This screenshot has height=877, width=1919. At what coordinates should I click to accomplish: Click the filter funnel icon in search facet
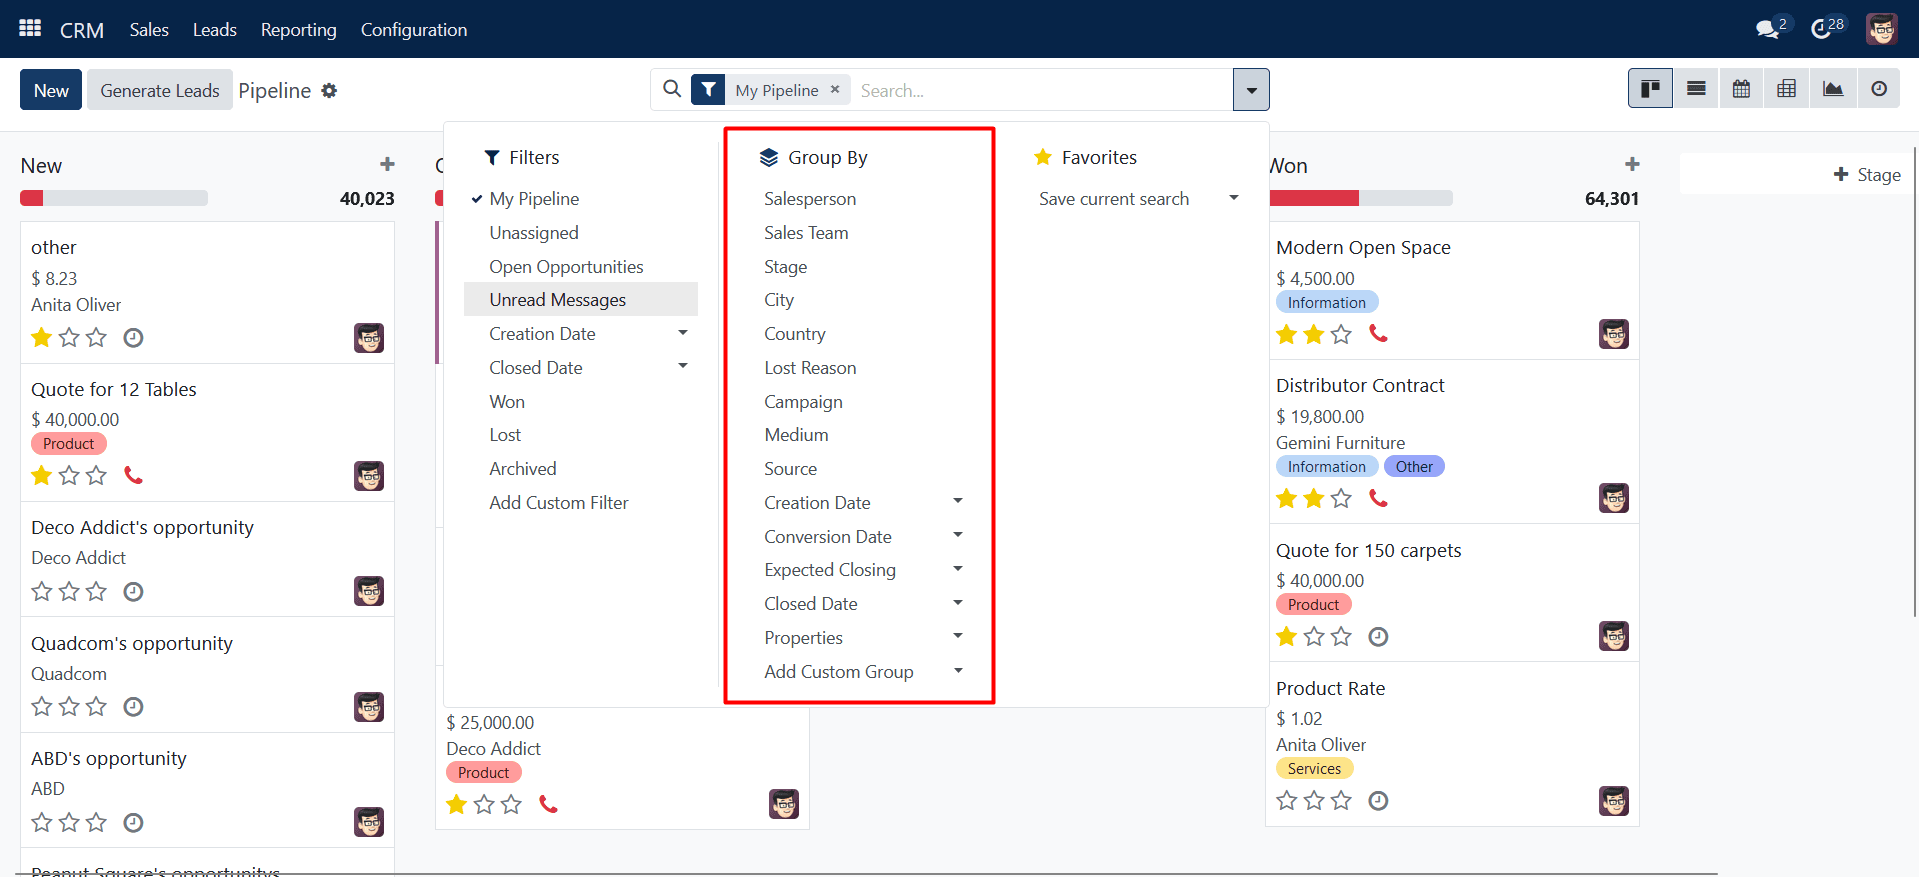[x=708, y=90]
